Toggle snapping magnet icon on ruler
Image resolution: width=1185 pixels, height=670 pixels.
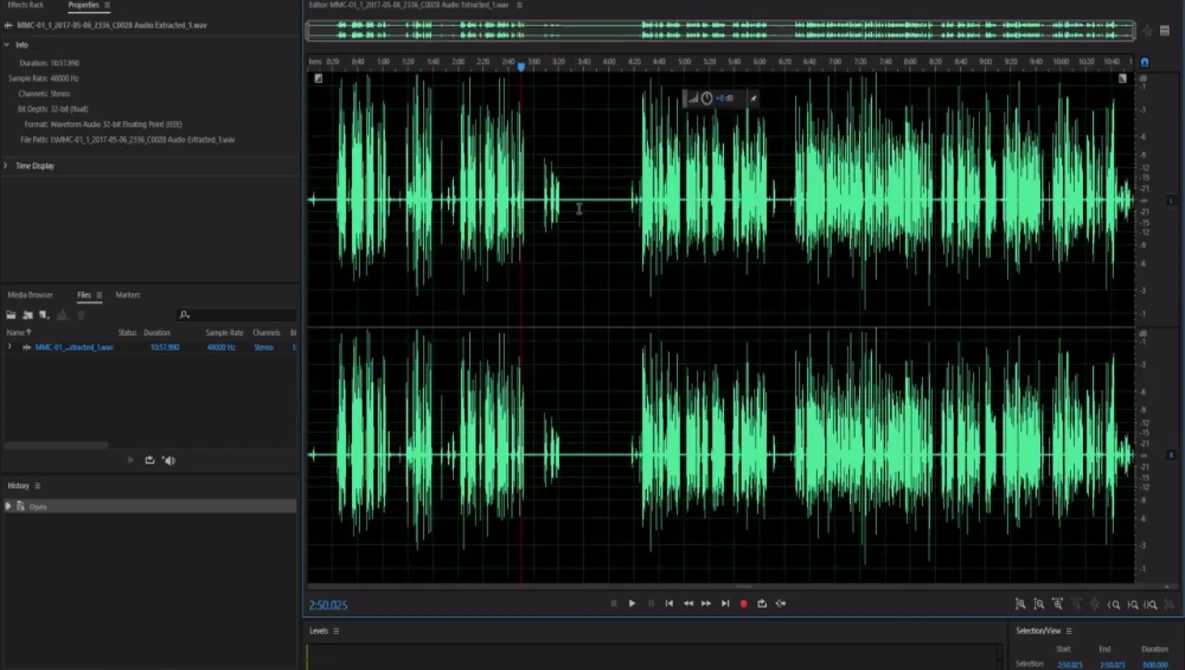[1144, 62]
